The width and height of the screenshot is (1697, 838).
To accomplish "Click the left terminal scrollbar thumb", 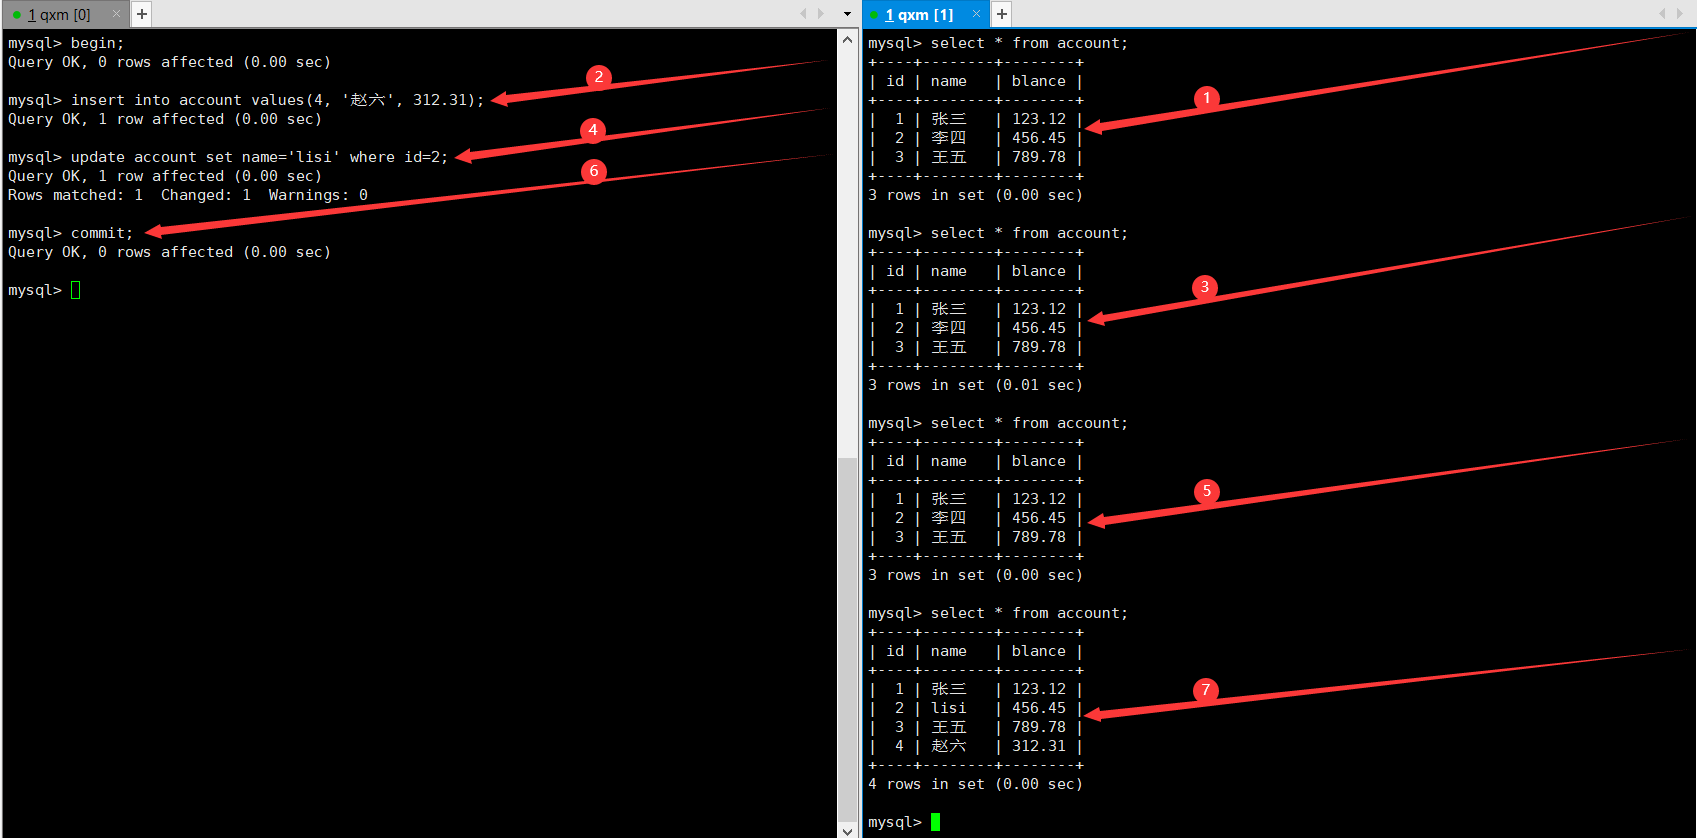I will tap(847, 638).
